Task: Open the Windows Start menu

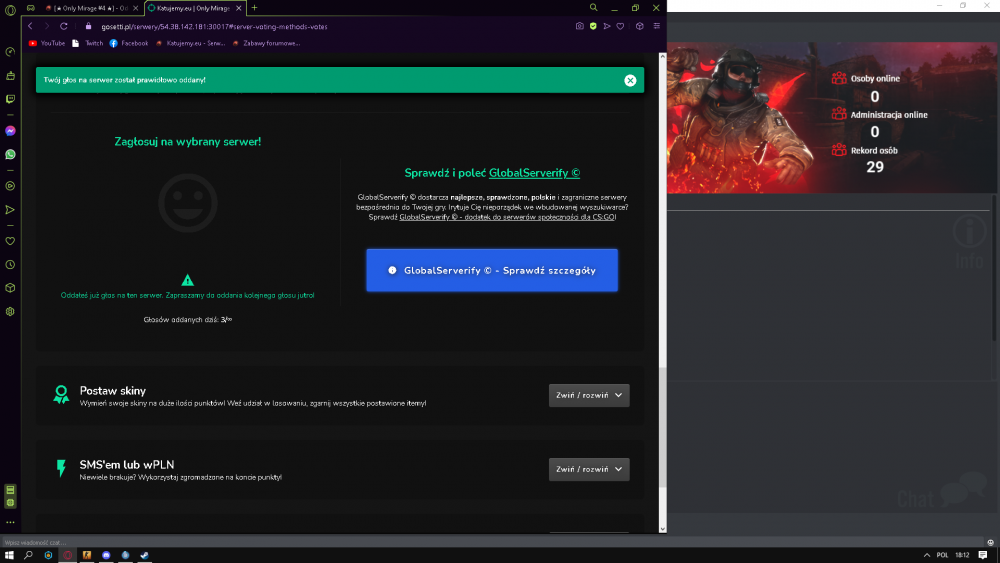Action: coord(9,555)
